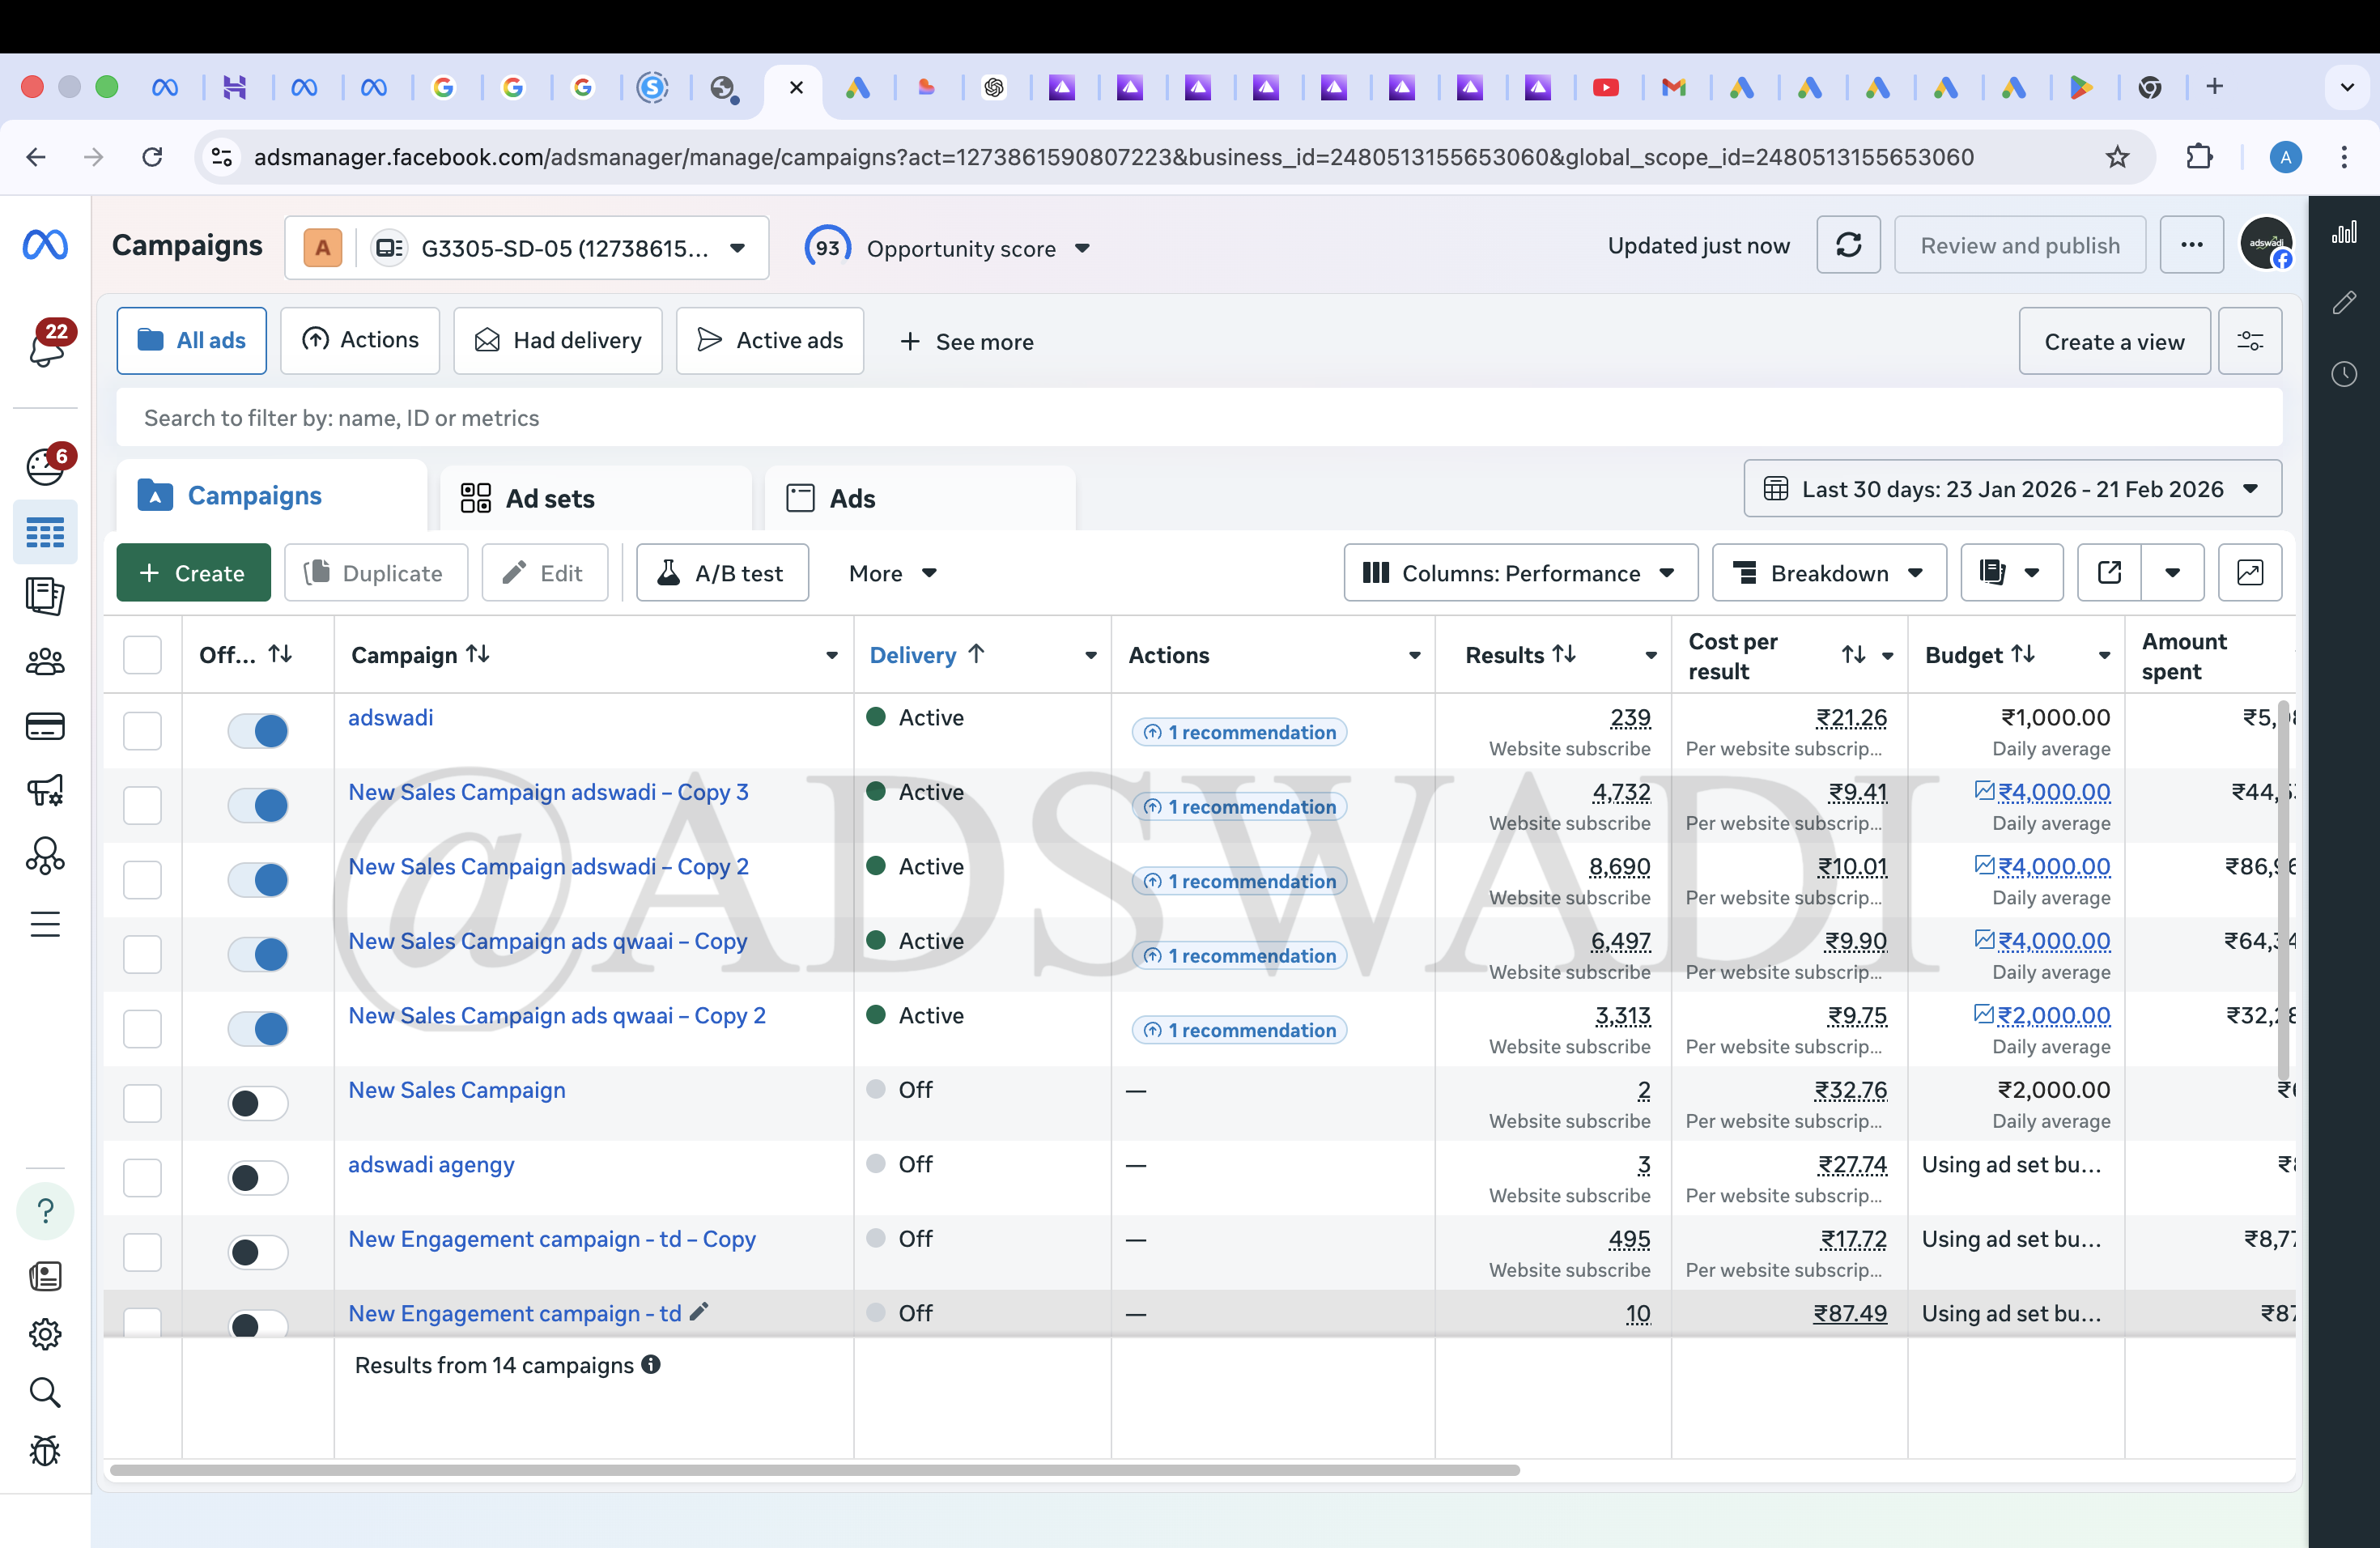Screen dimensions: 2380x1548
Task: Enable the New Sales Campaign toggle
Action: coord(258,1103)
